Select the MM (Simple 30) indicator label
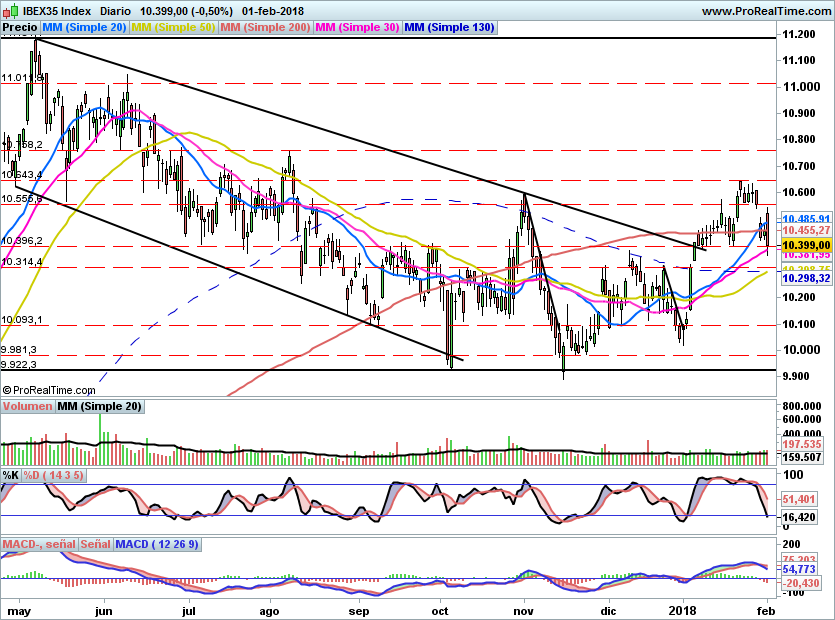Screen dimensions: 835x620 (x=357, y=28)
